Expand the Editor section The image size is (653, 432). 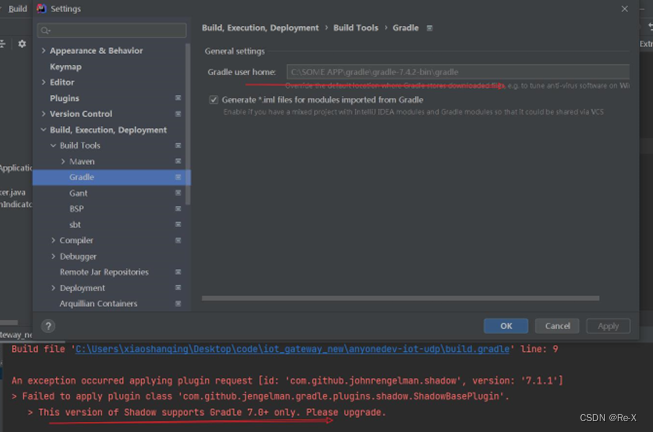click(x=43, y=82)
